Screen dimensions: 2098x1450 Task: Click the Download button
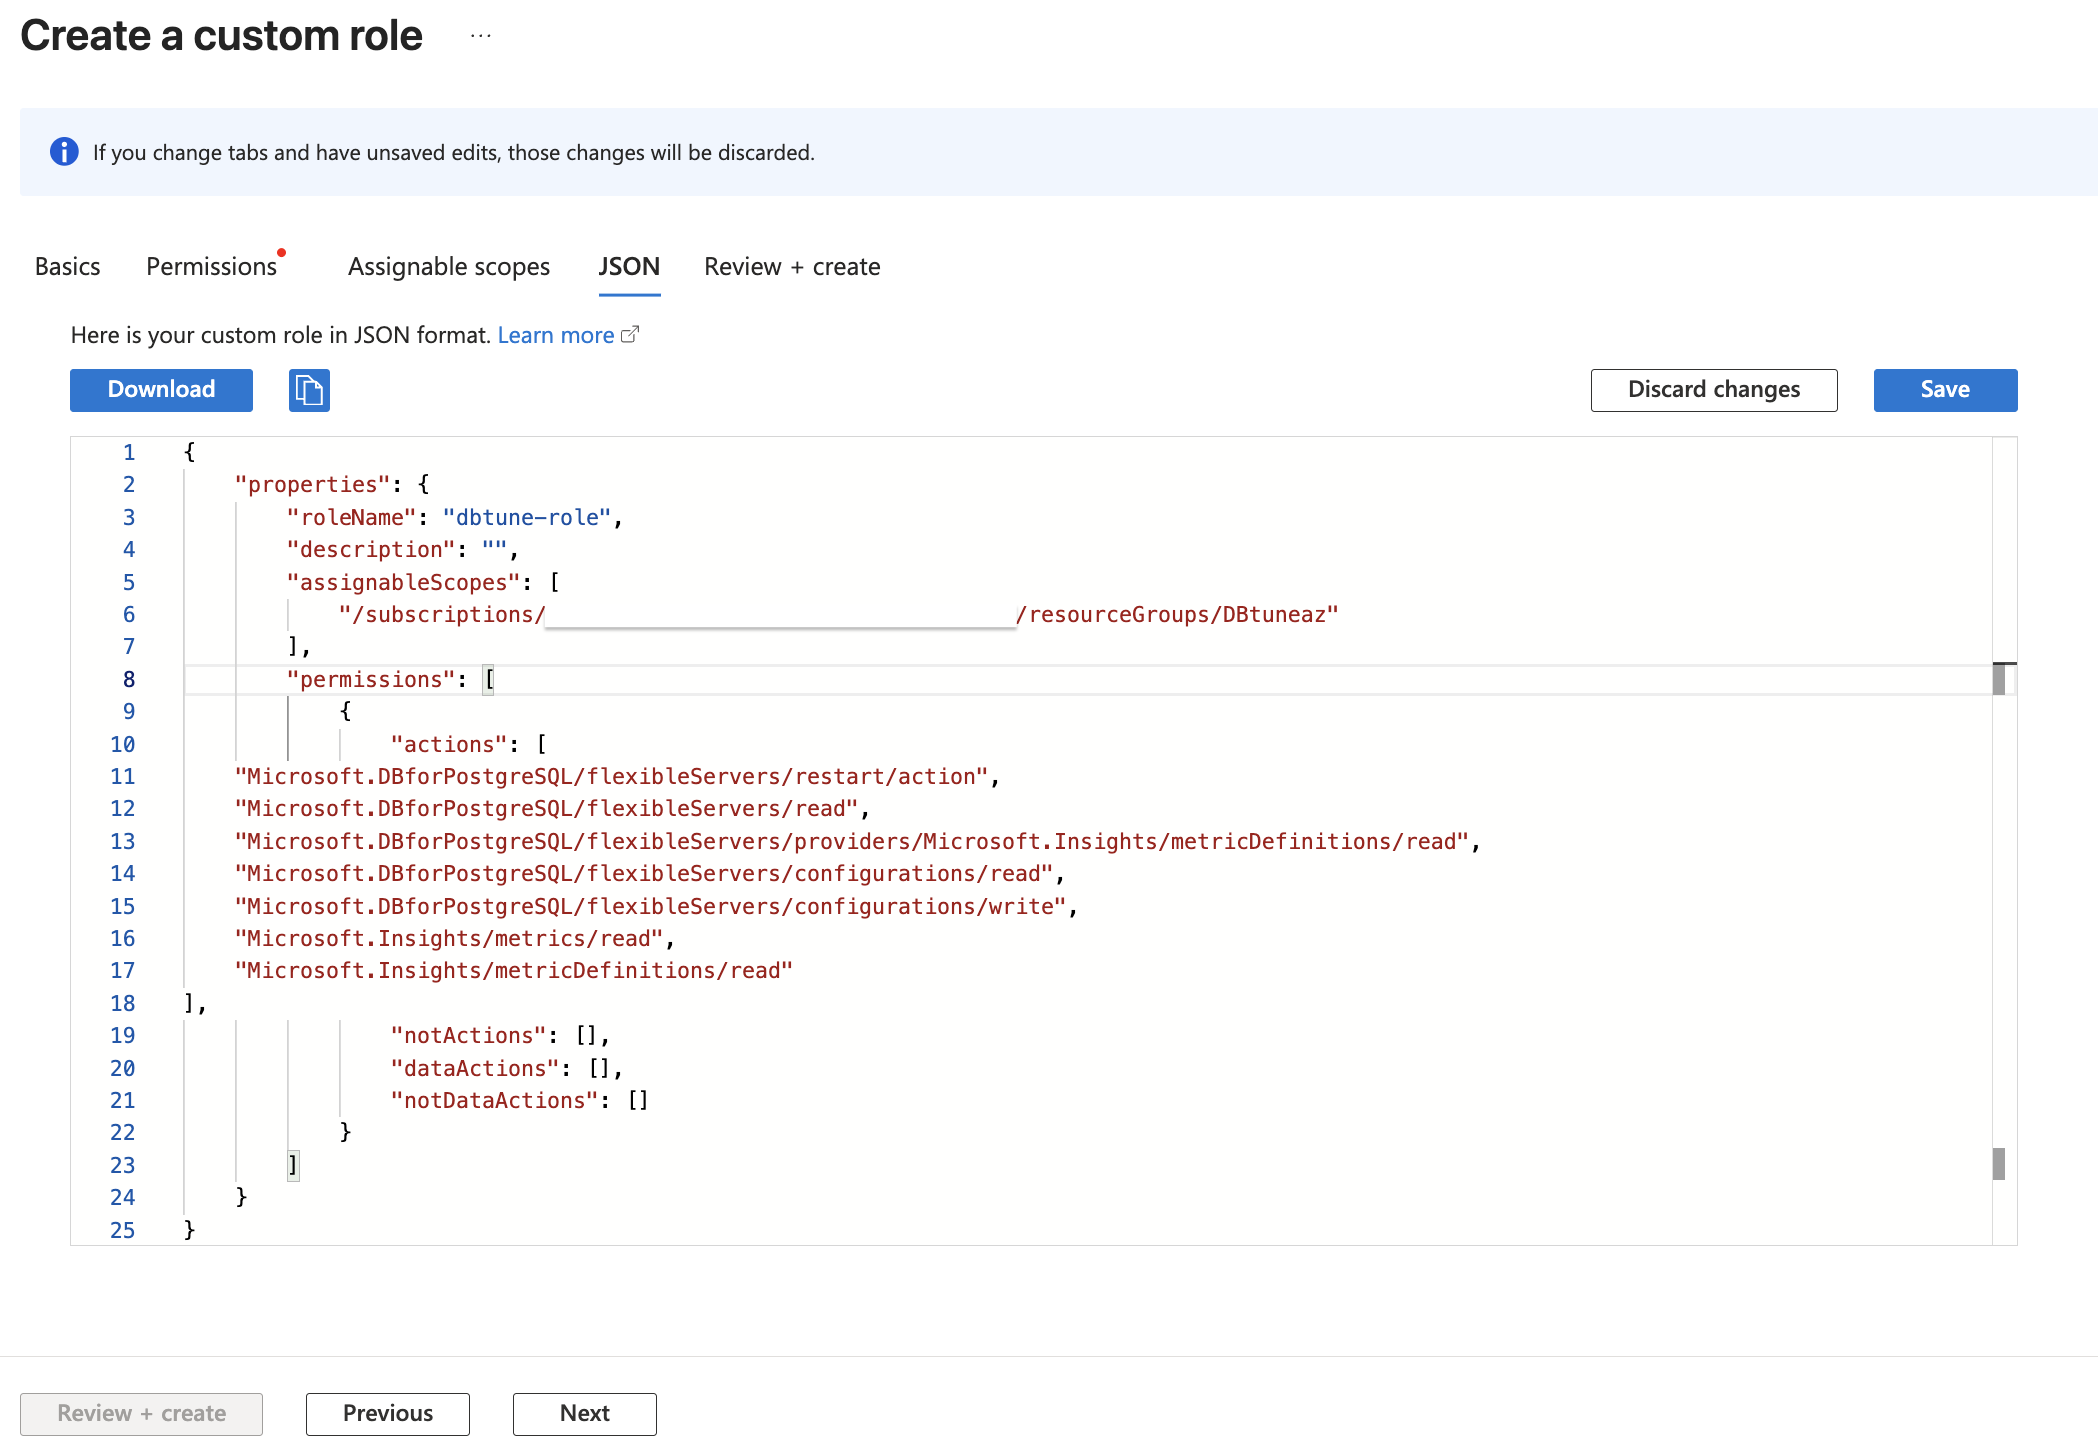point(160,390)
